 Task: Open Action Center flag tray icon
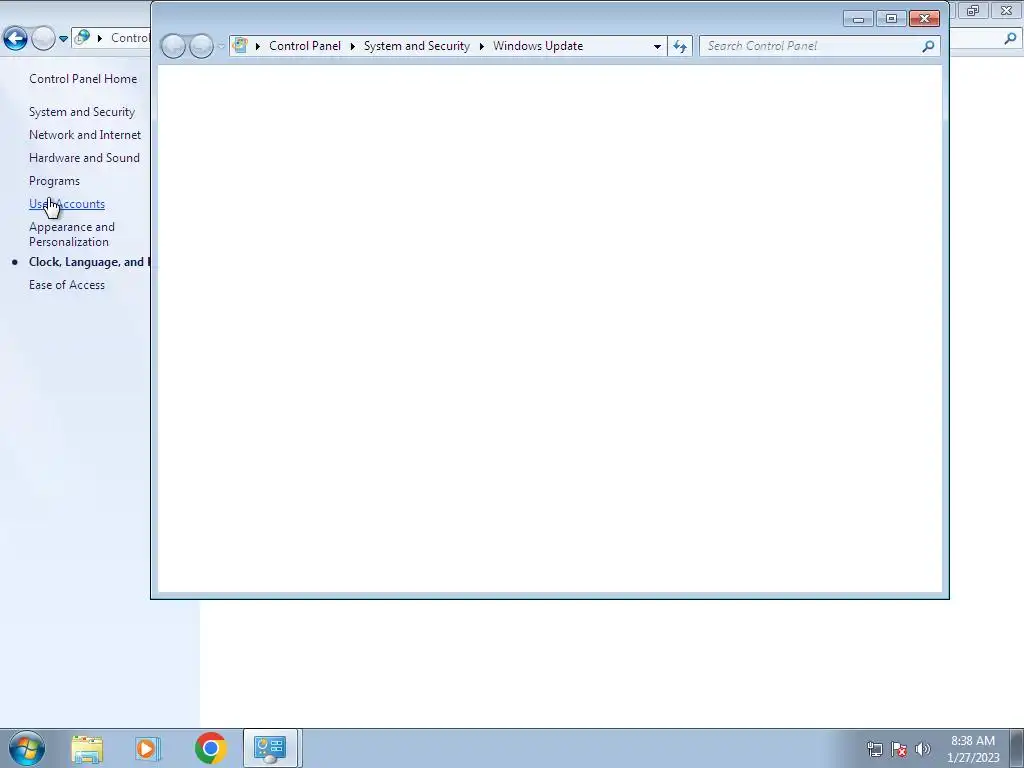(x=899, y=749)
